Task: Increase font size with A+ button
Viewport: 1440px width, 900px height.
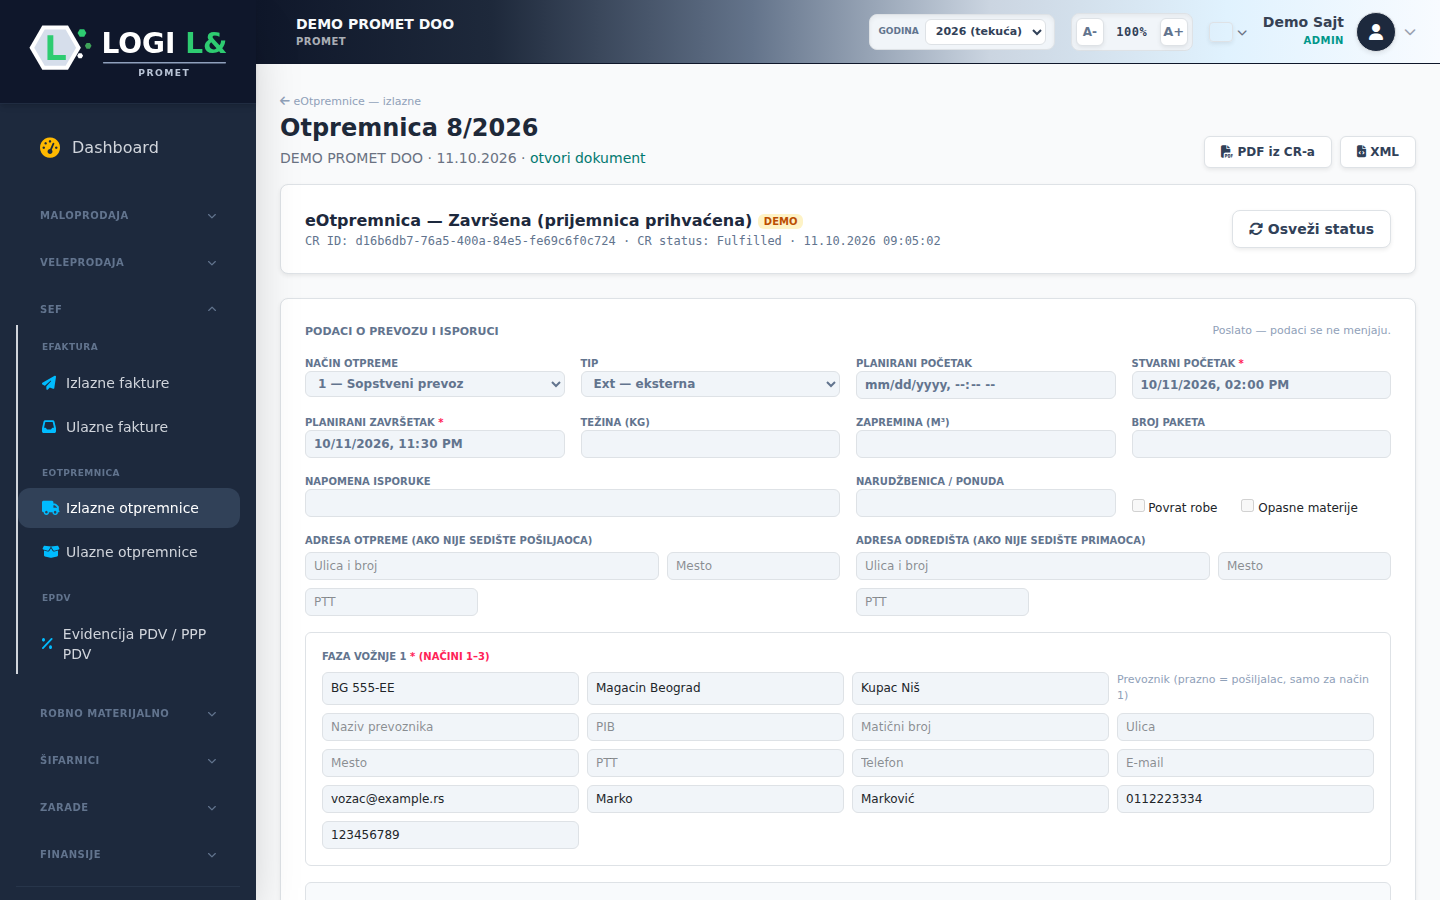Action: (x=1173, y=32)
